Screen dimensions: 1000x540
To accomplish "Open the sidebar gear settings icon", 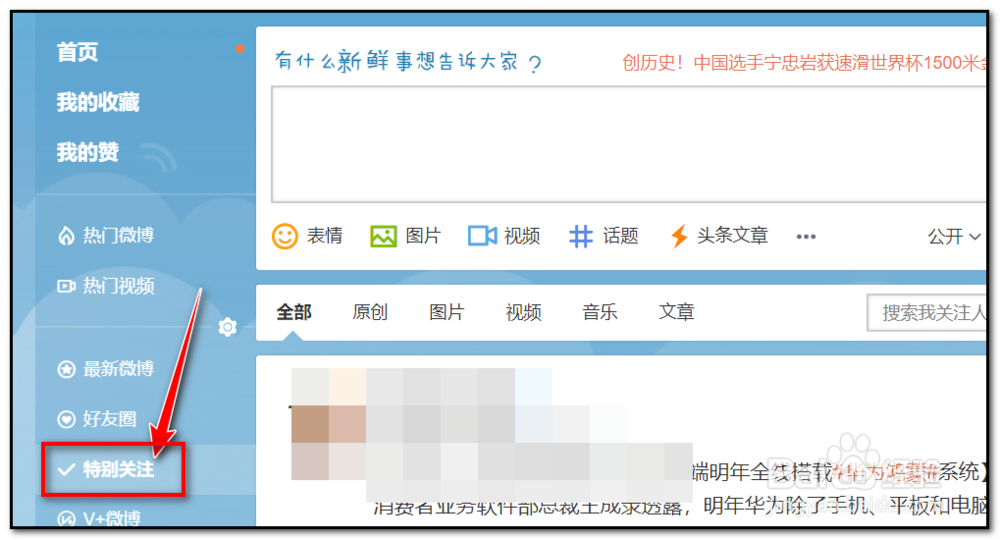I will click(227, 327).
